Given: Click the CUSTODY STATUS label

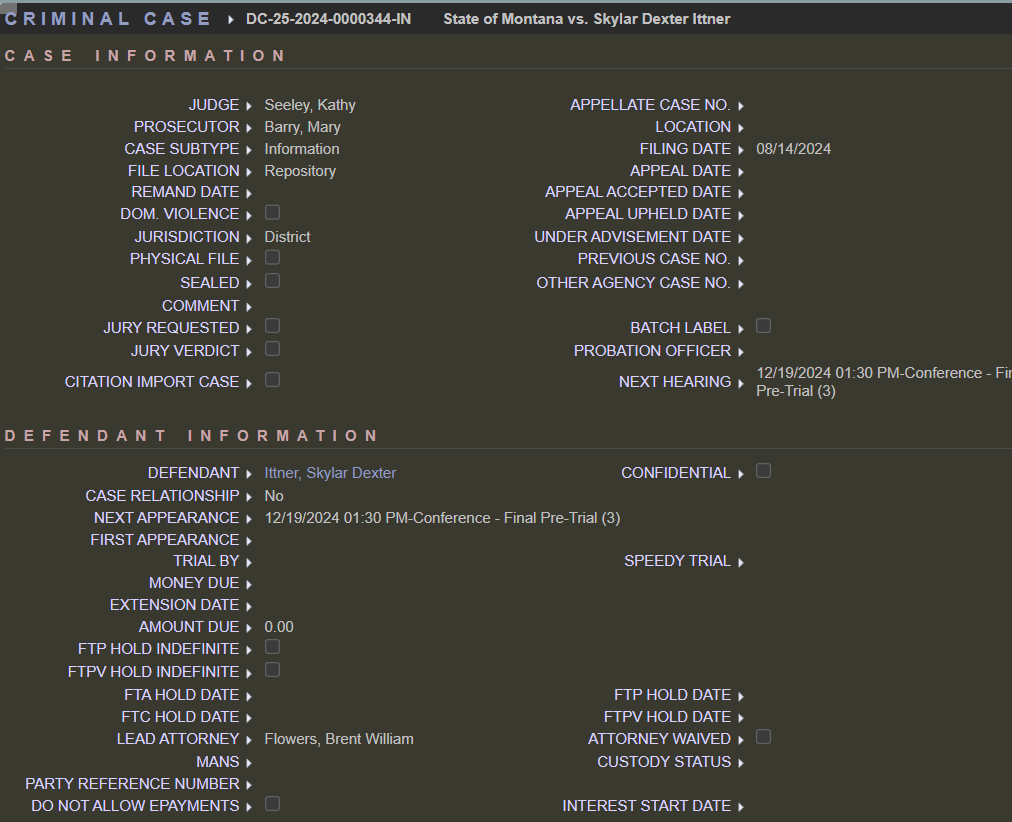Looking at the screenshot, I should [x=664, y=763].
